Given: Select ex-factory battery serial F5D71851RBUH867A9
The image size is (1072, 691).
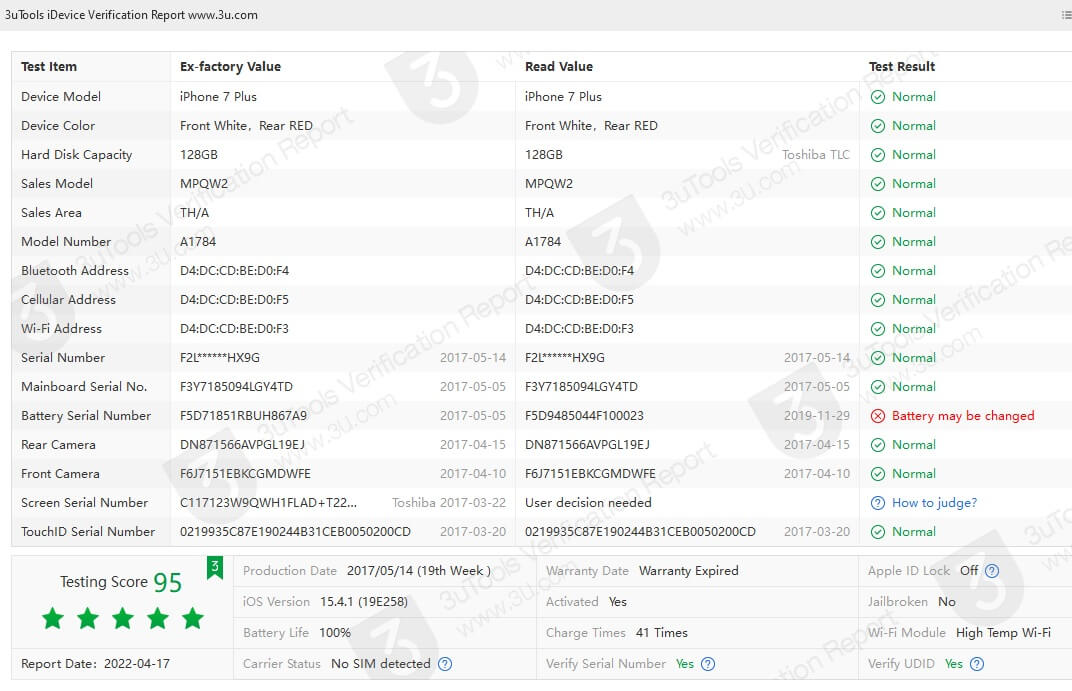Looking at the screenshot, I should point(243,416).
